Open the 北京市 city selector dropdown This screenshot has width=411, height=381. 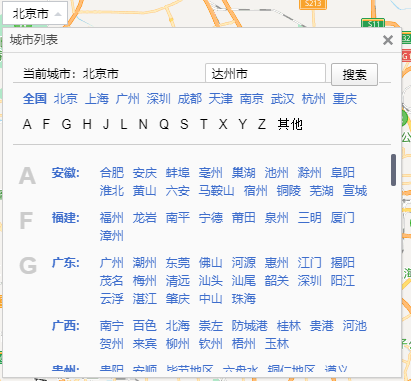pos(35,13)
